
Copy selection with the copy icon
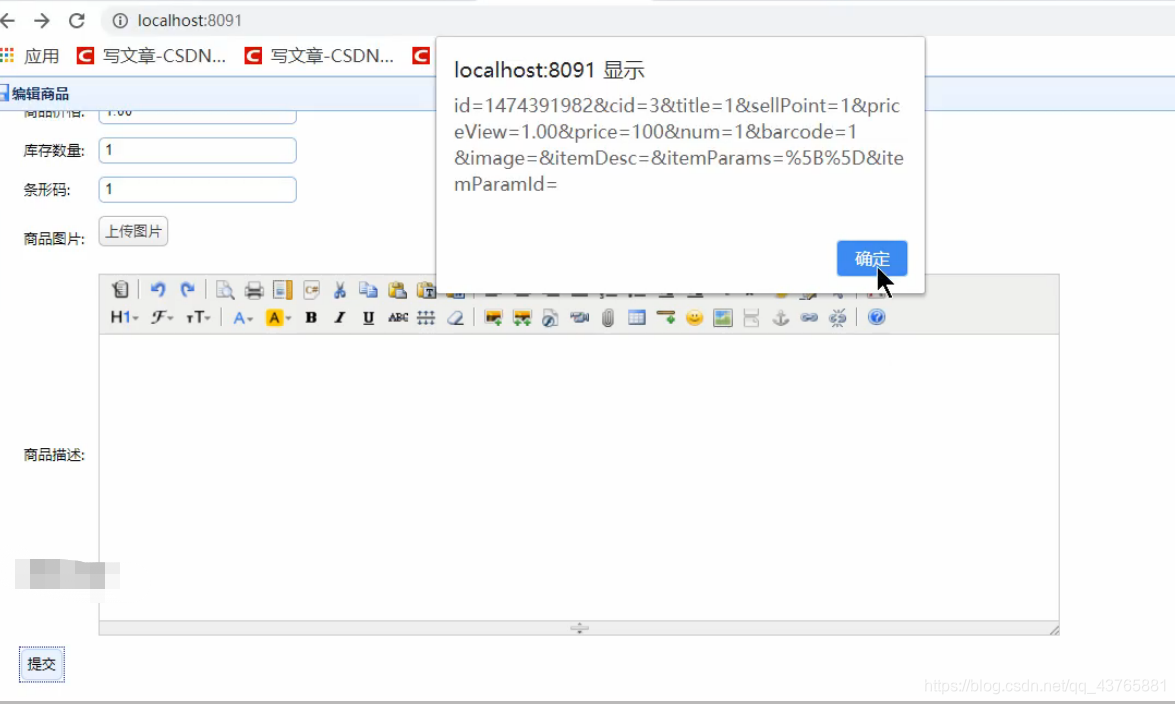pyautogui.click(x=368, y=289)
